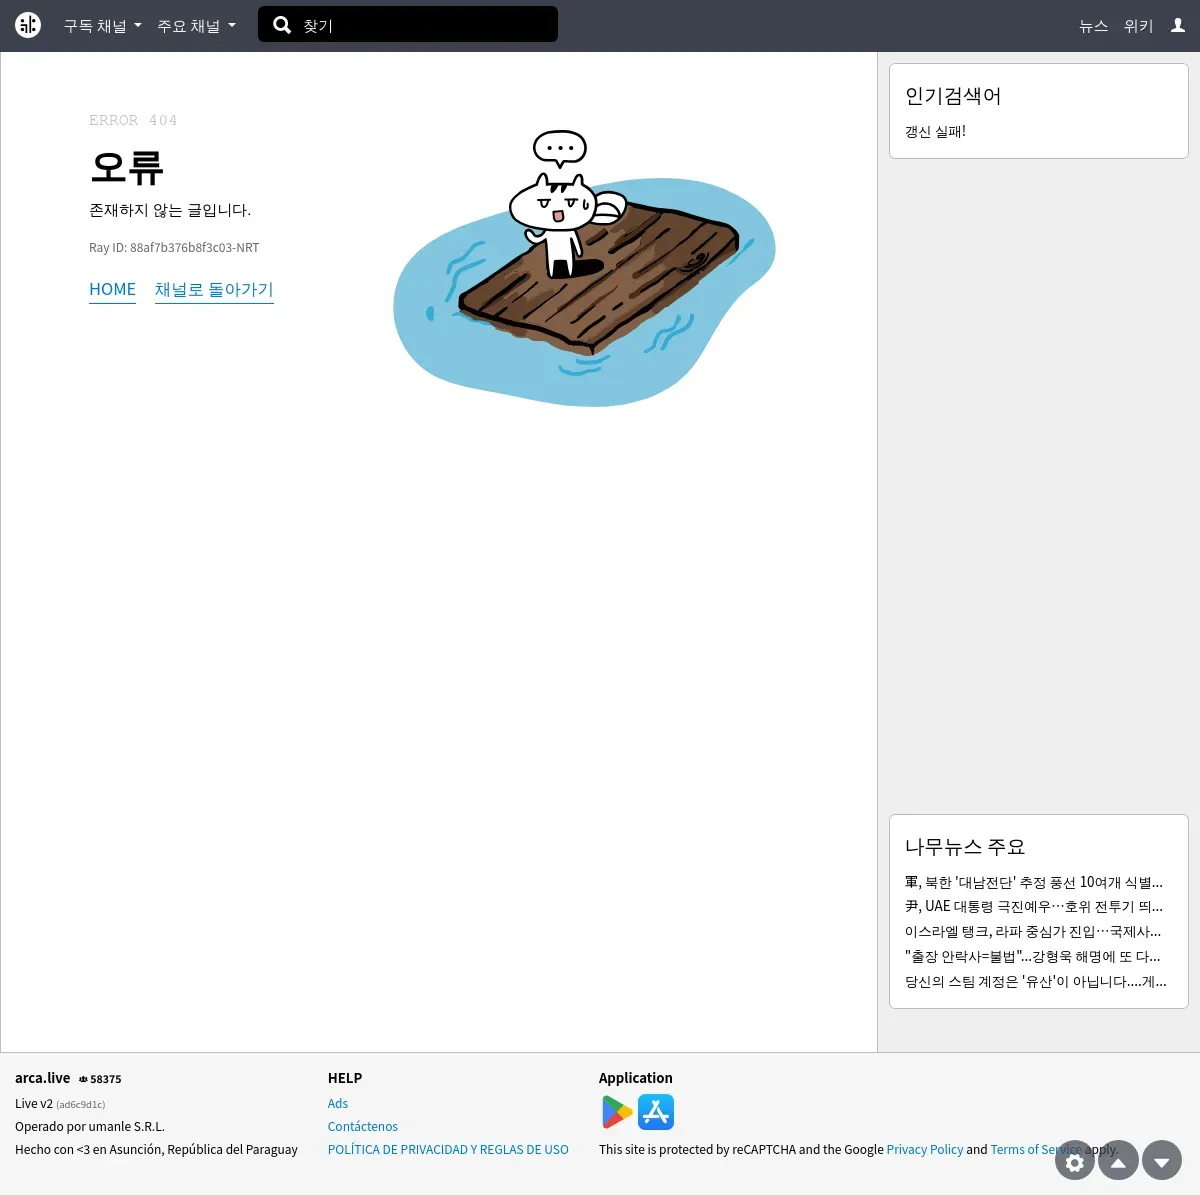Click the user account icon
Screen dimensions: 1200x1195
point(1178,26)
